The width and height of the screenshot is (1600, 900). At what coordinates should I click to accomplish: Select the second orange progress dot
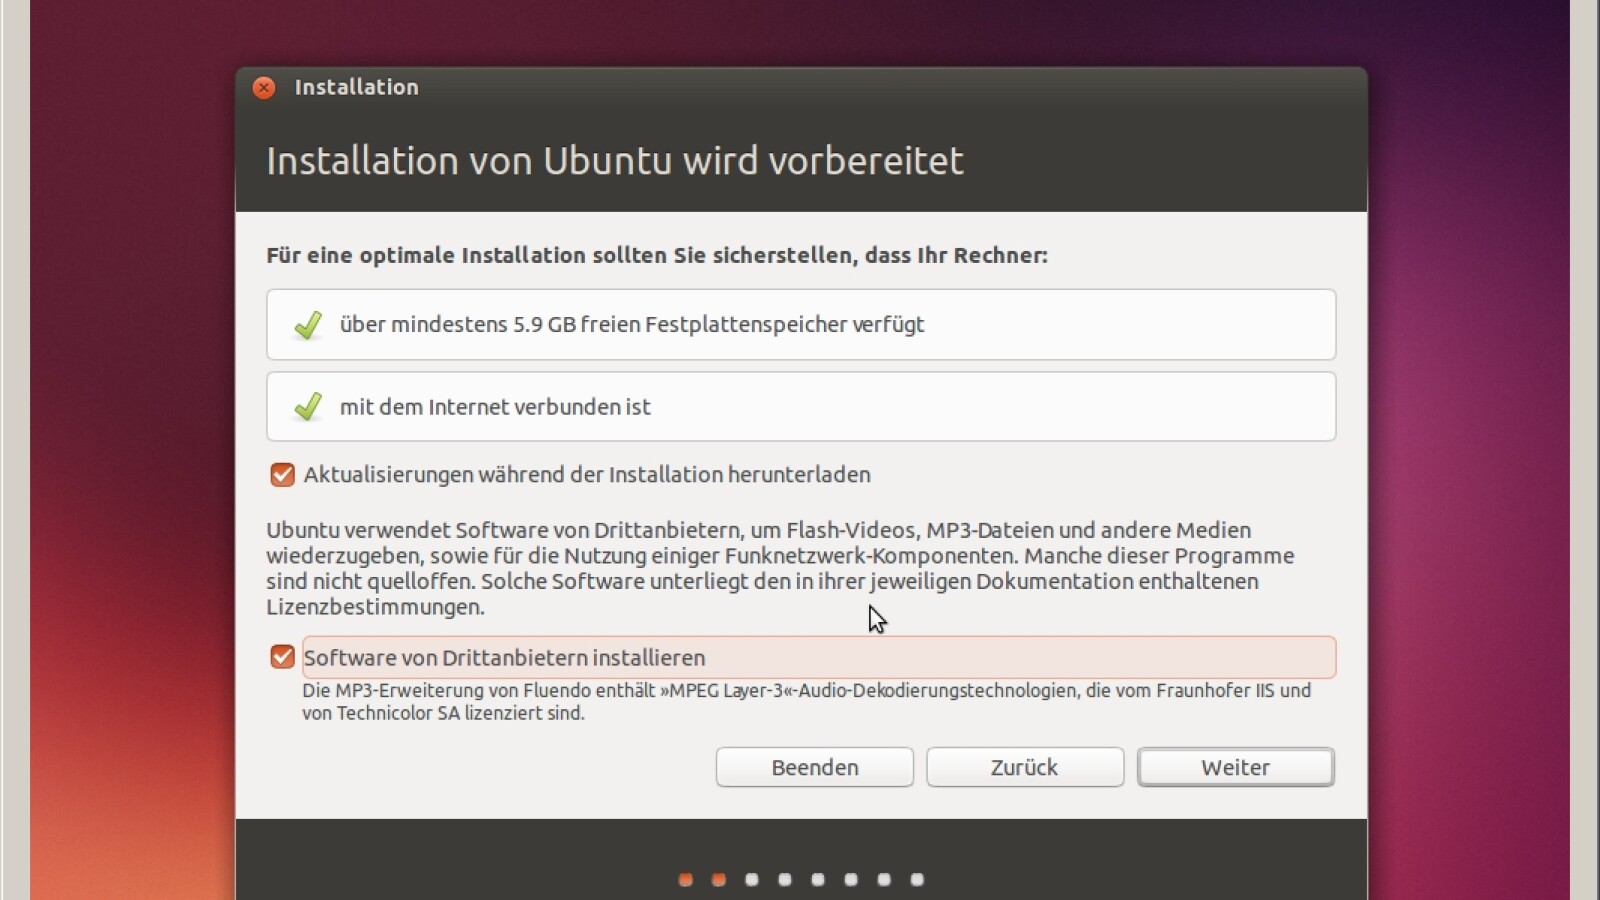(x=718, y=880)
